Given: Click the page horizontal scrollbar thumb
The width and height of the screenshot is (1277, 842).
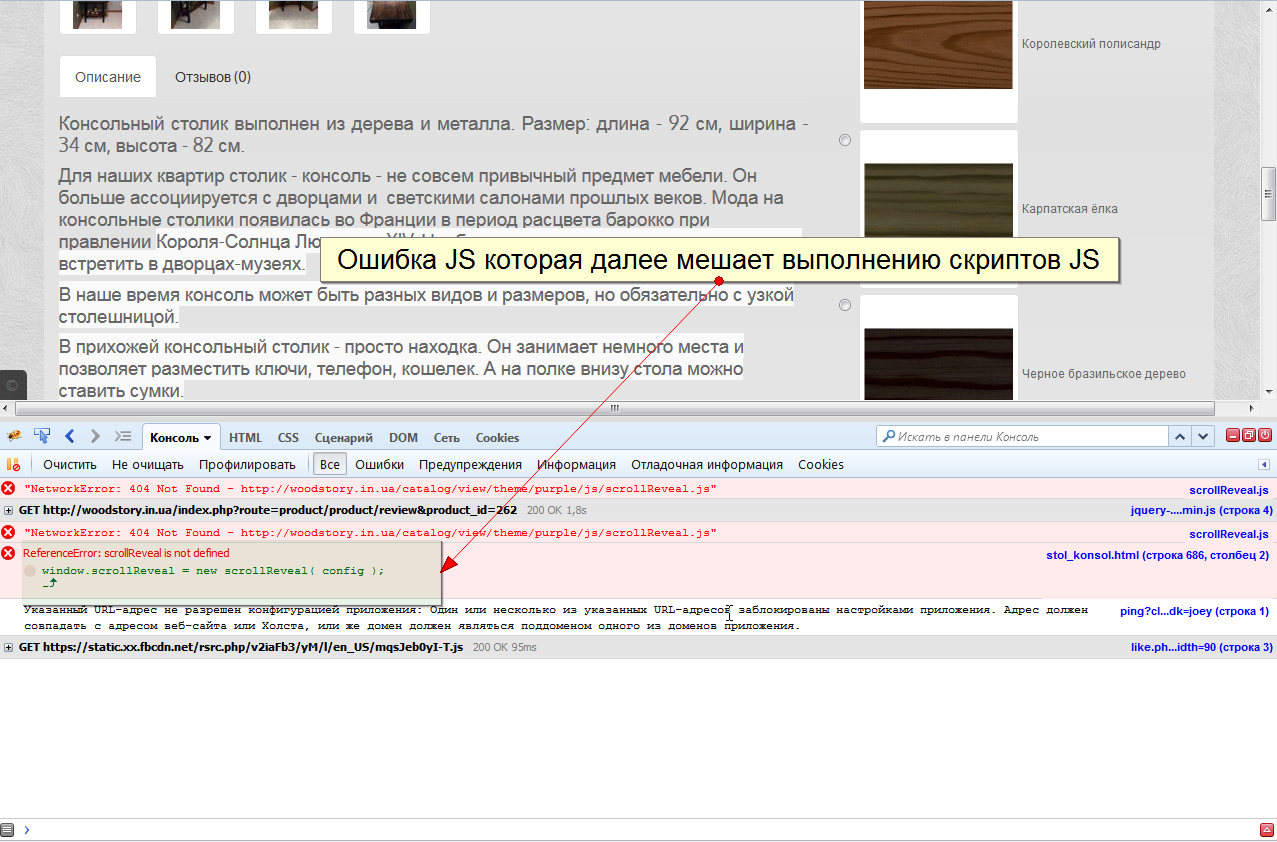Looking at the screenshot, I should point(615,408).
